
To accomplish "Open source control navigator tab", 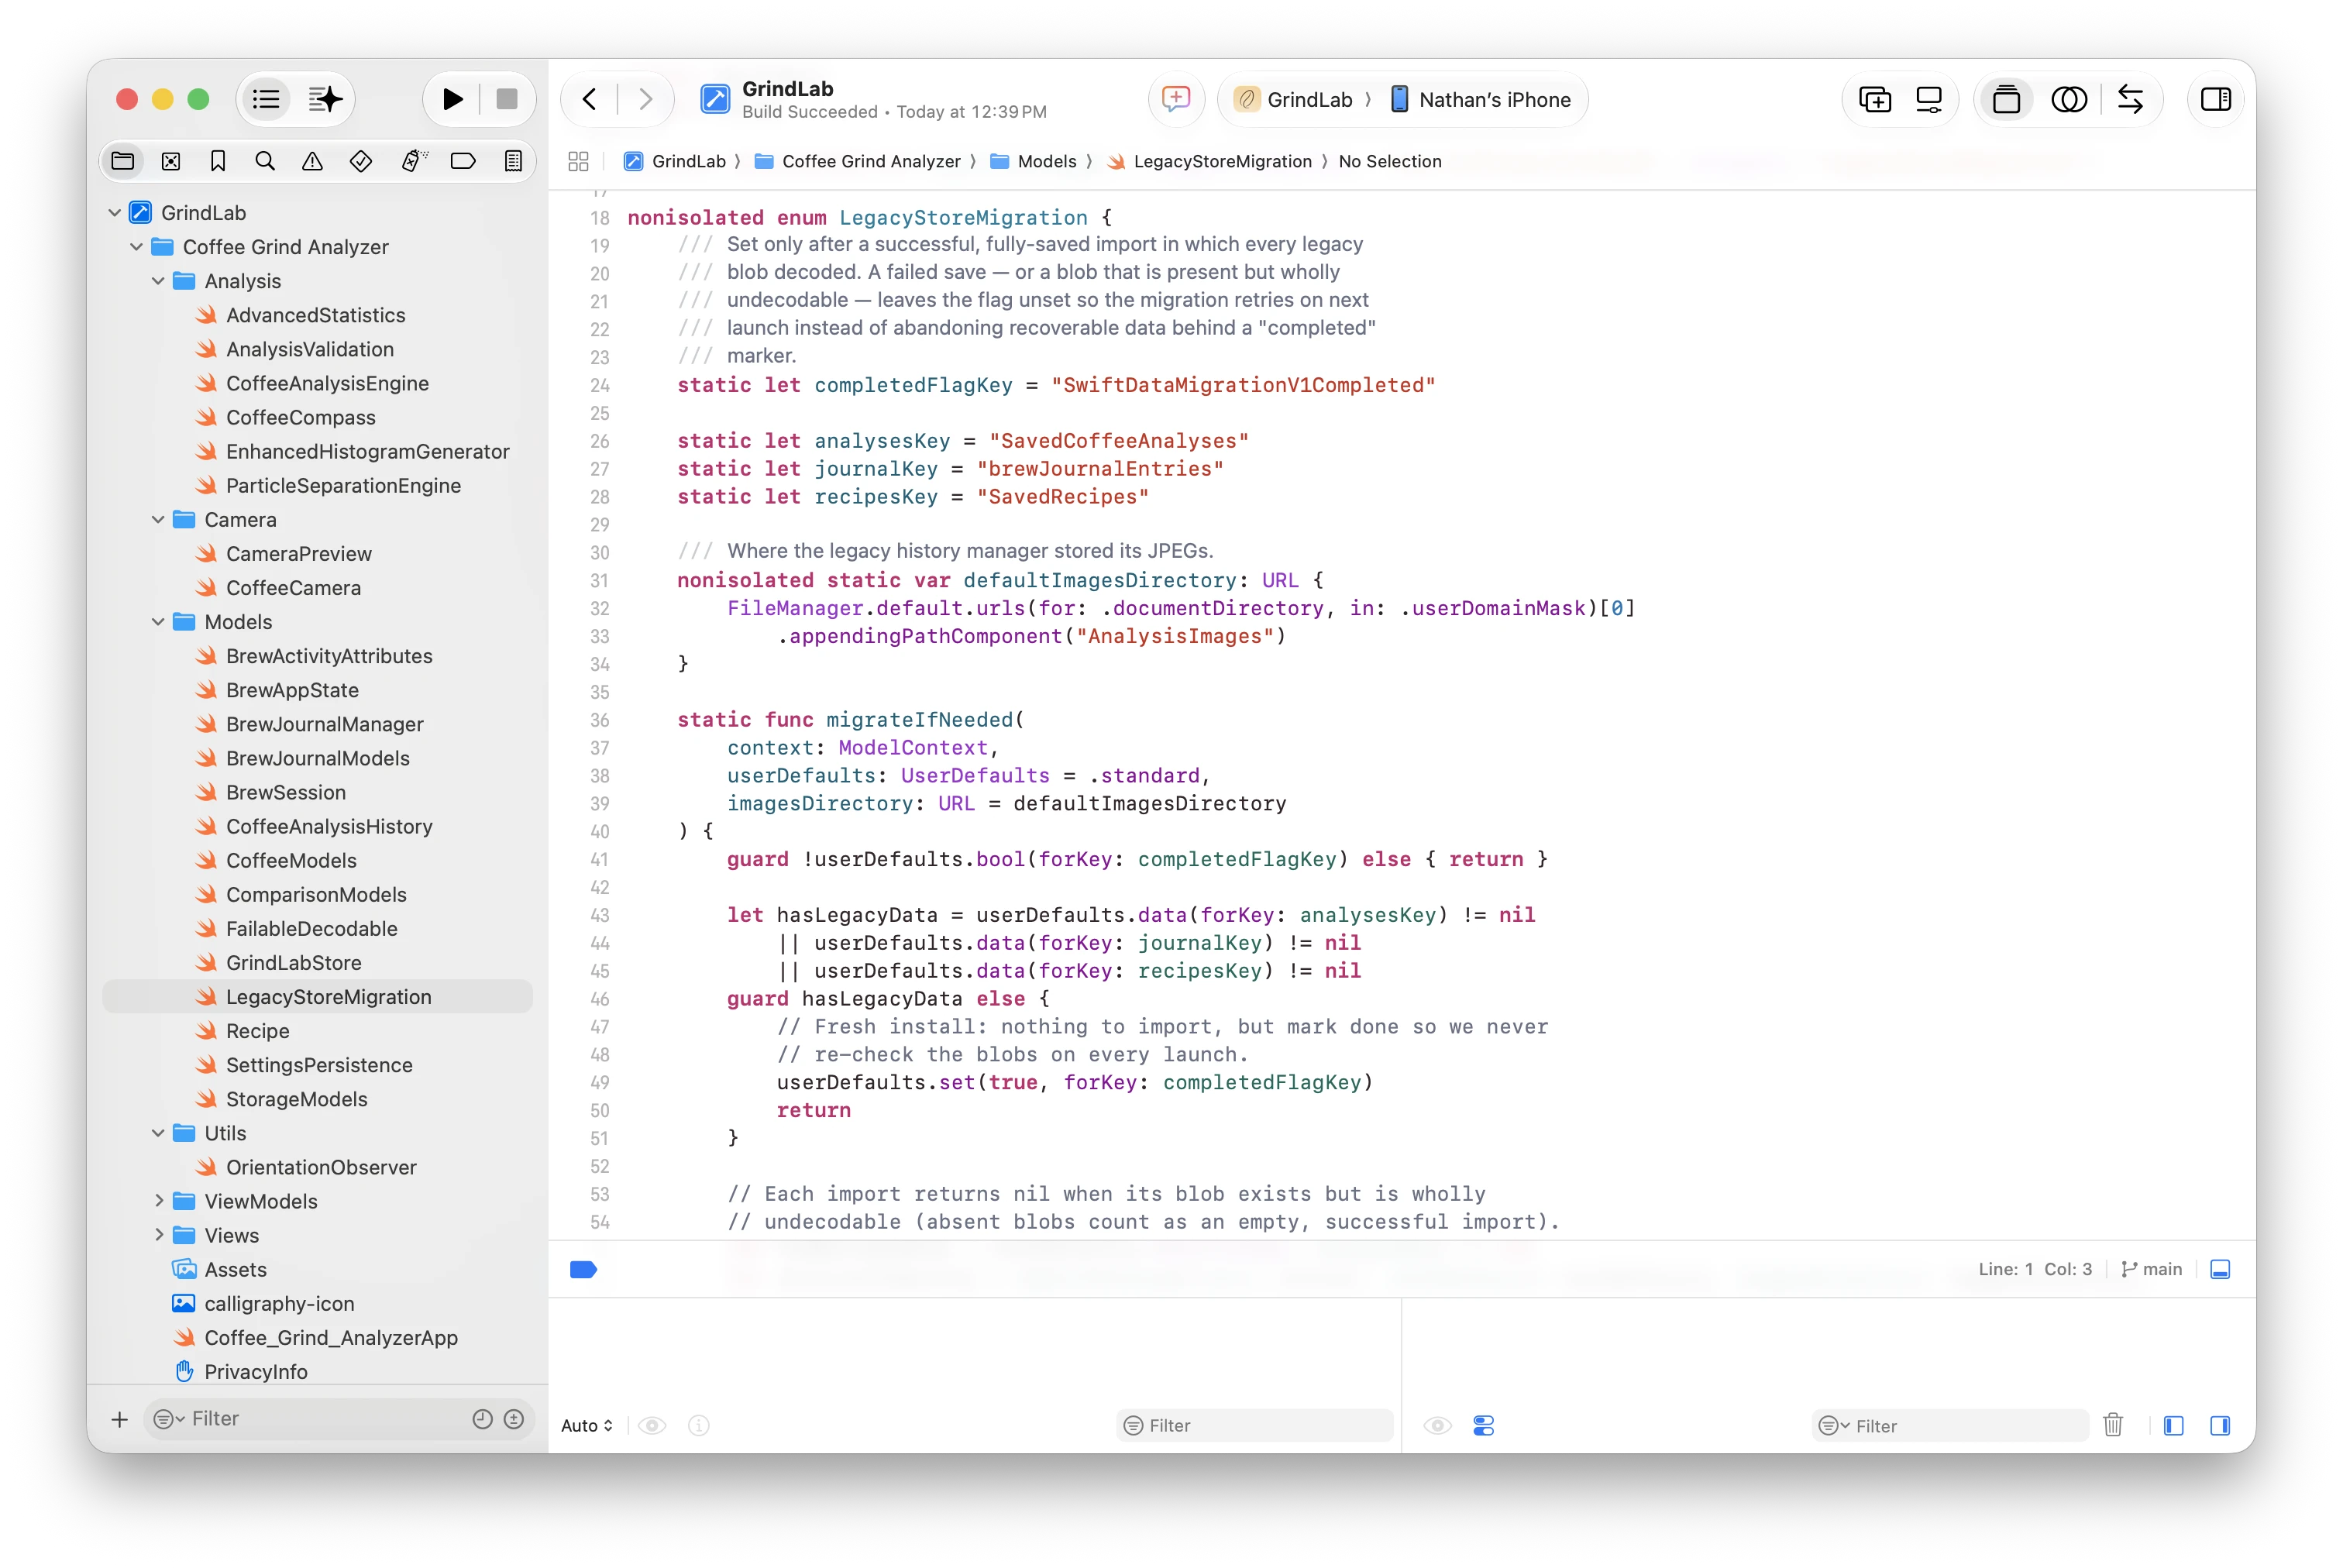I will click(171, 161).
